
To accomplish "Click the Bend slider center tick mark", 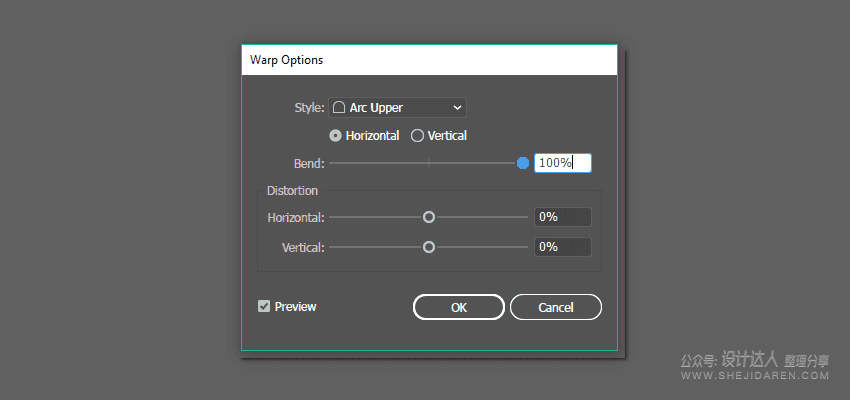I will (x=429, y=163).
